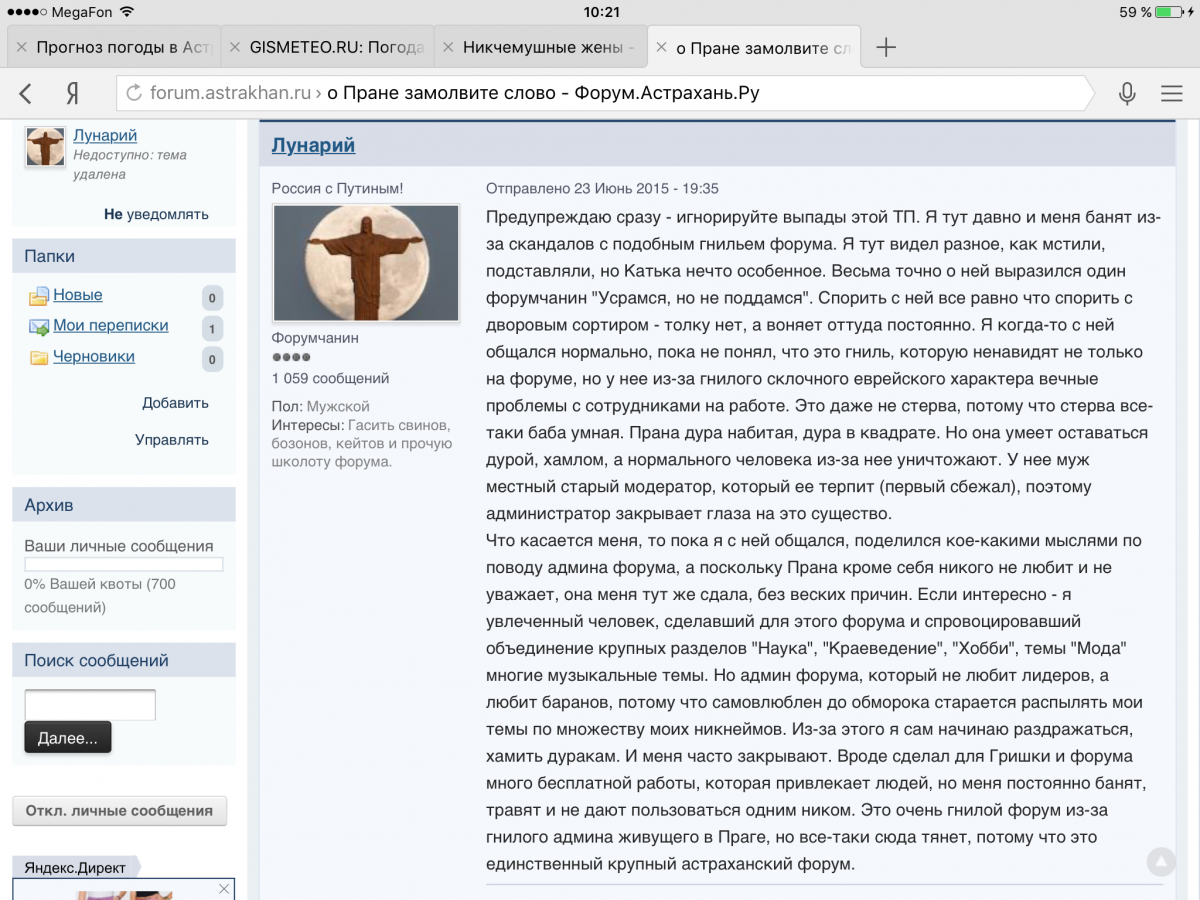This screenshot has height=900, width=1200.
Task: Open the Новые folder
Action: (77, 295)
